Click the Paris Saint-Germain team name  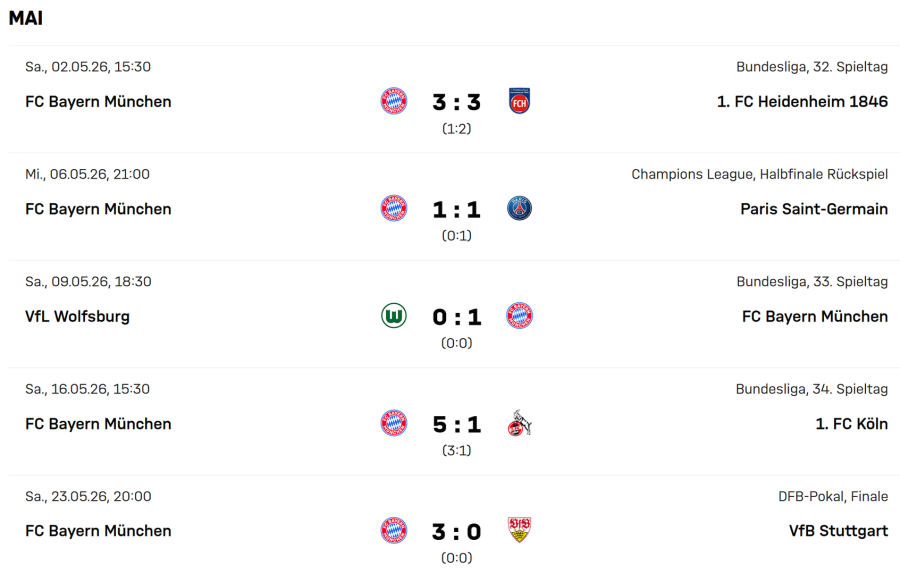pos(814,209)
